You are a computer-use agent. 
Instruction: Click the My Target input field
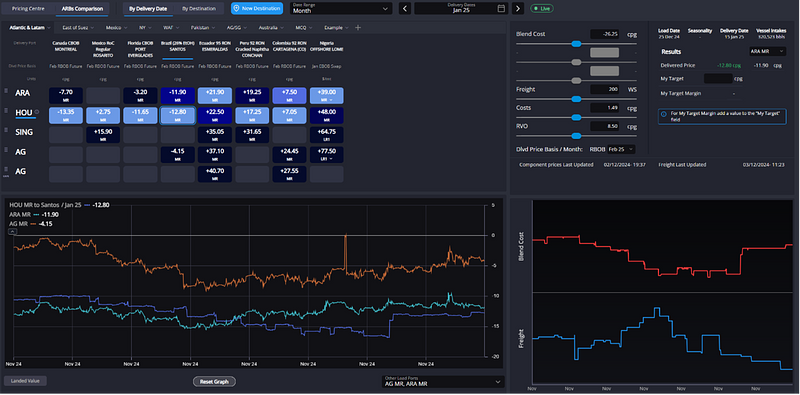pos(718,79)
